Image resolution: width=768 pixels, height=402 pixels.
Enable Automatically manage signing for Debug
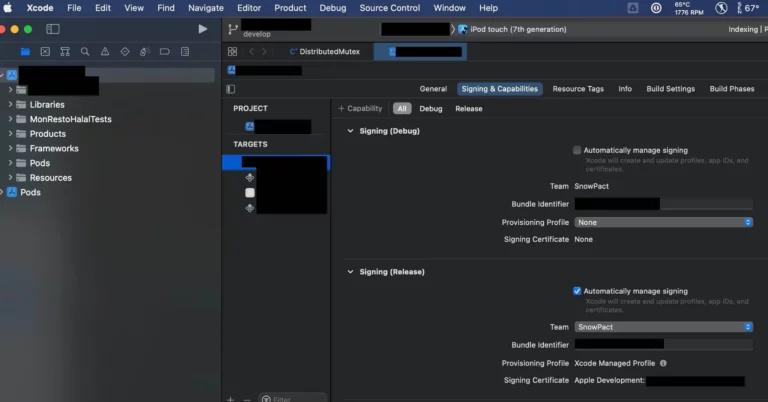[577, 150]
